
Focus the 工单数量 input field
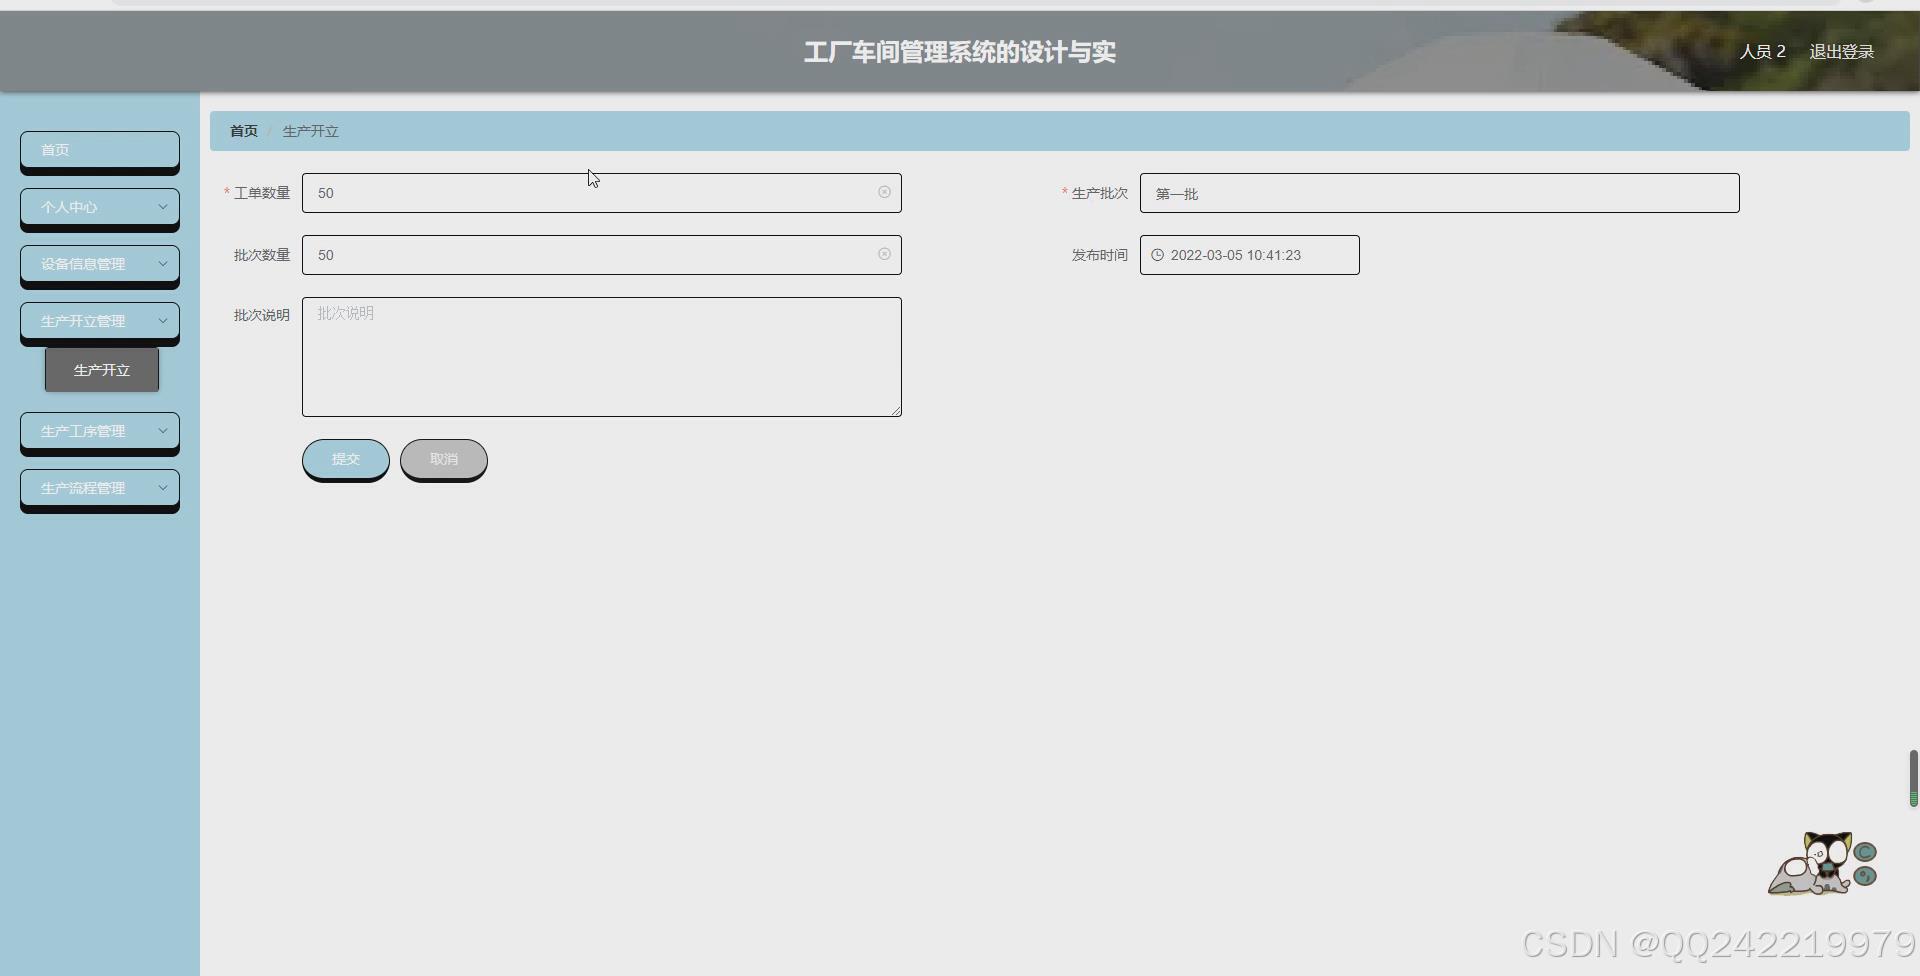[x=602, y=193]
